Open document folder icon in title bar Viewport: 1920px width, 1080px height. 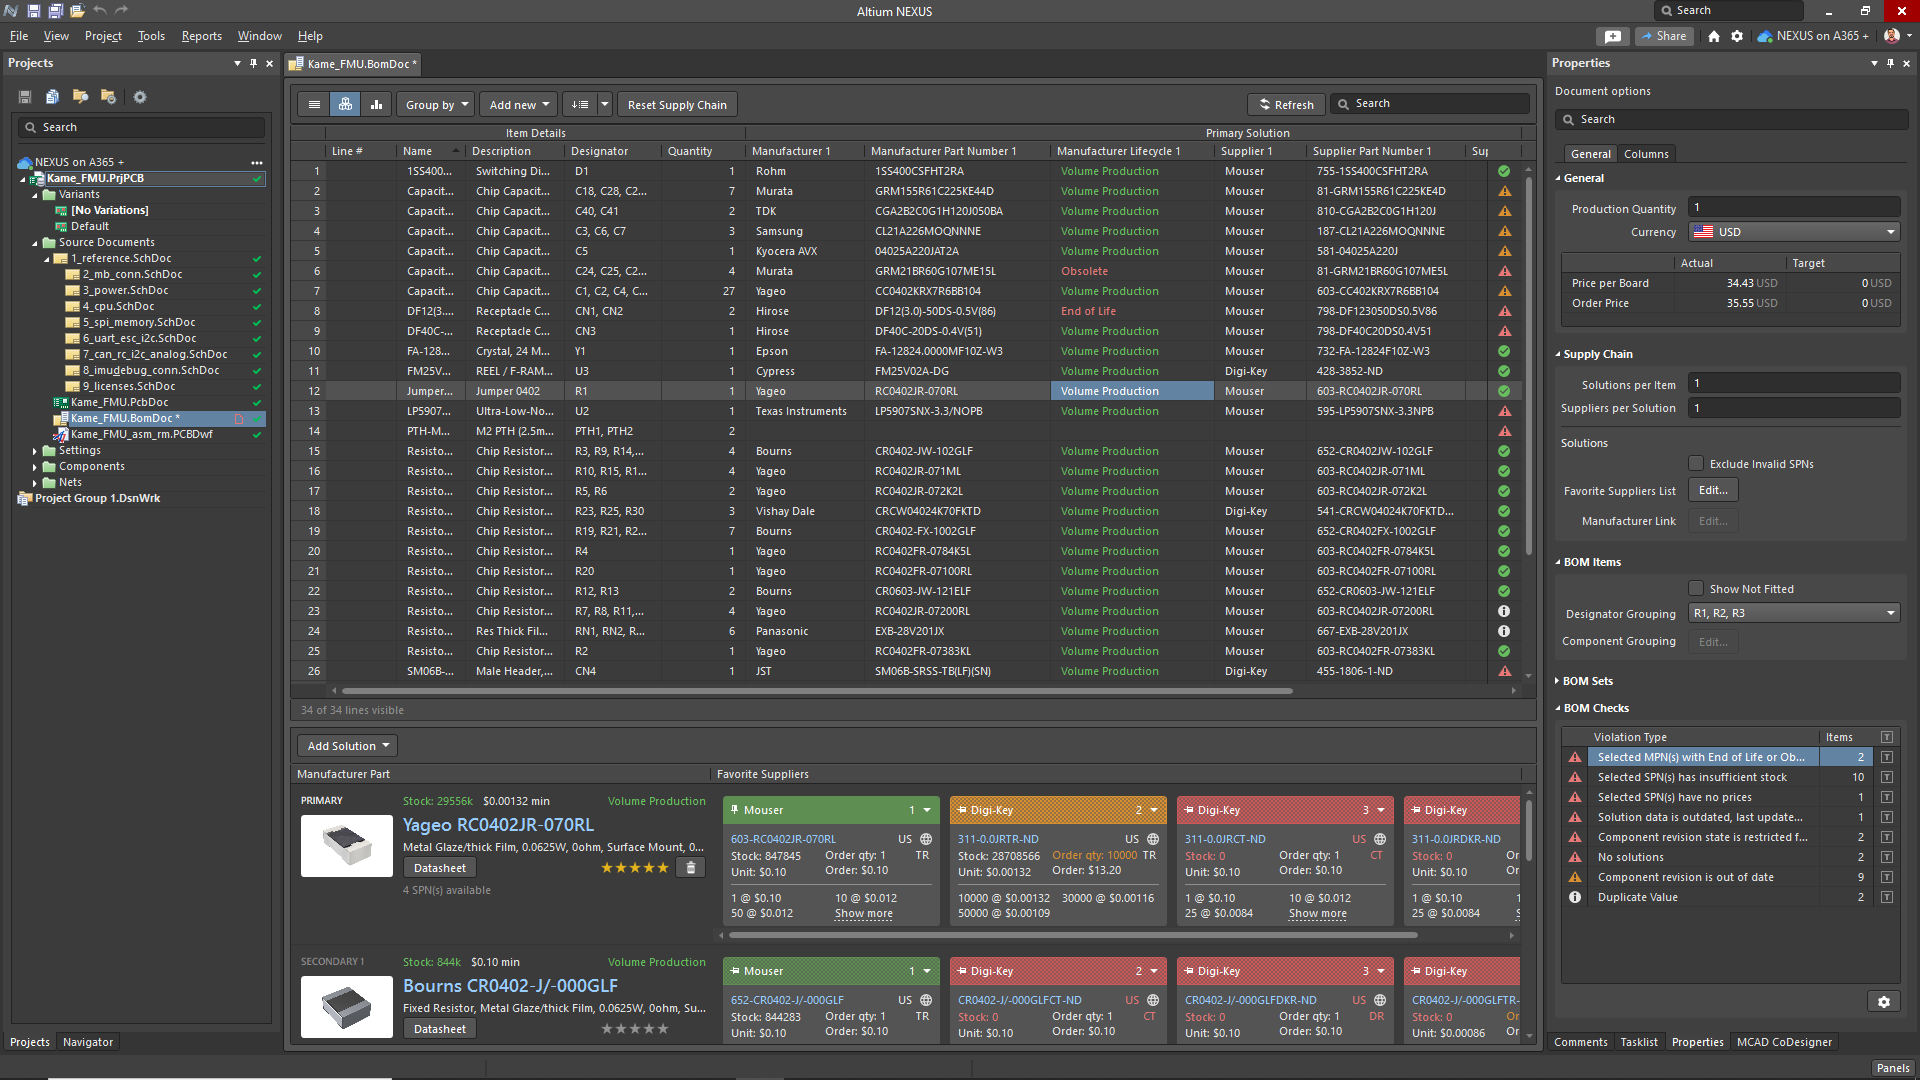tap(77, 11)
